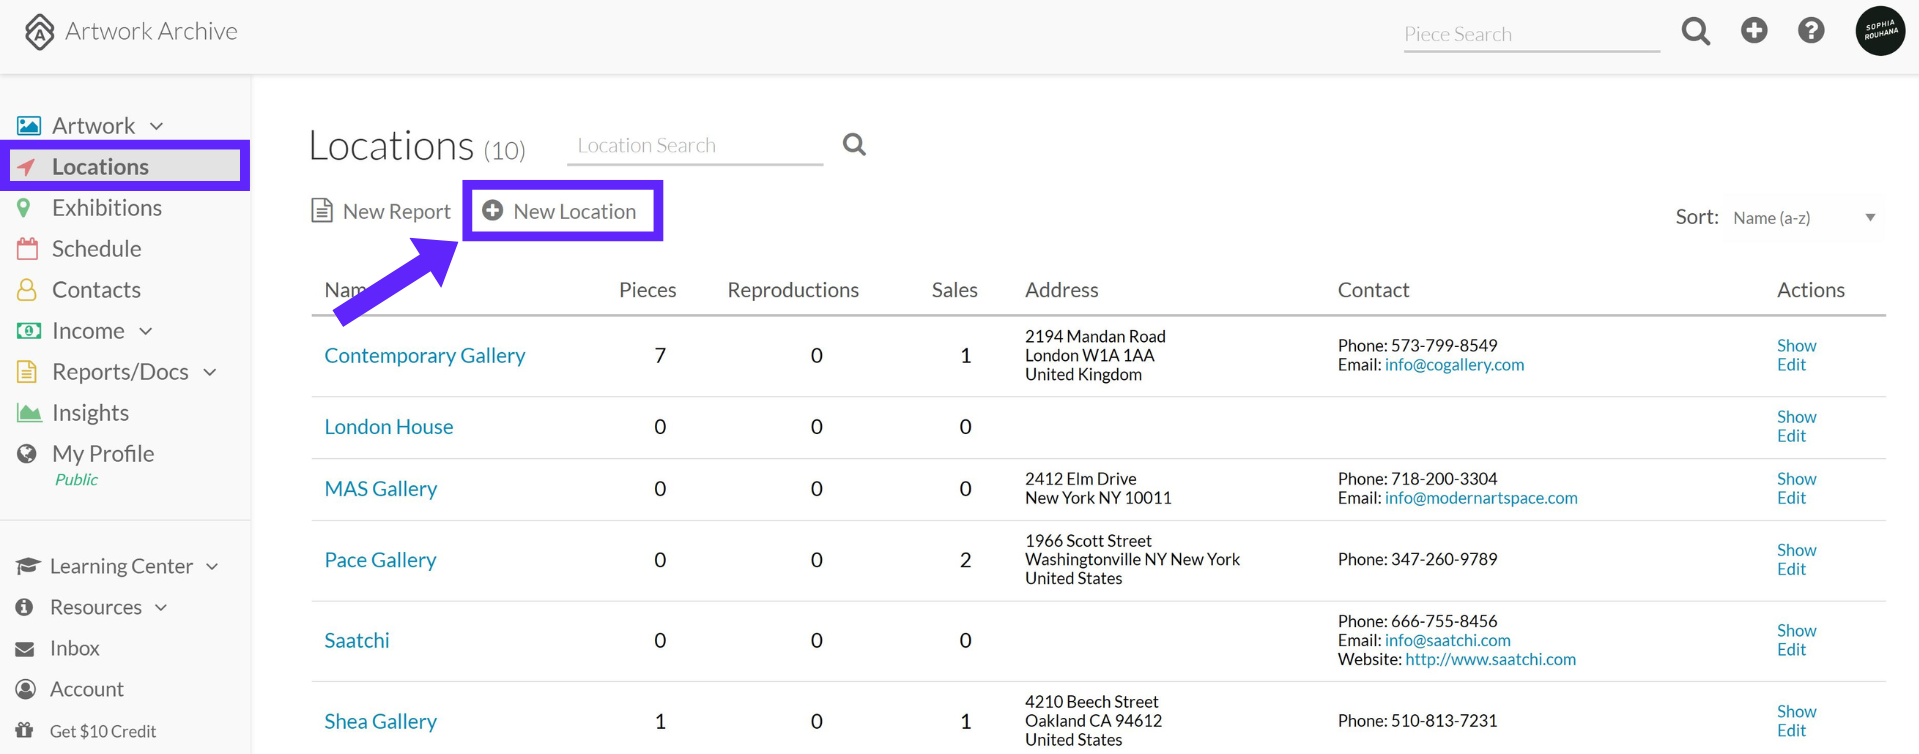Click the plus circle icon in top bar
Screen dimensions: 1919x754
coord(1754,31)
